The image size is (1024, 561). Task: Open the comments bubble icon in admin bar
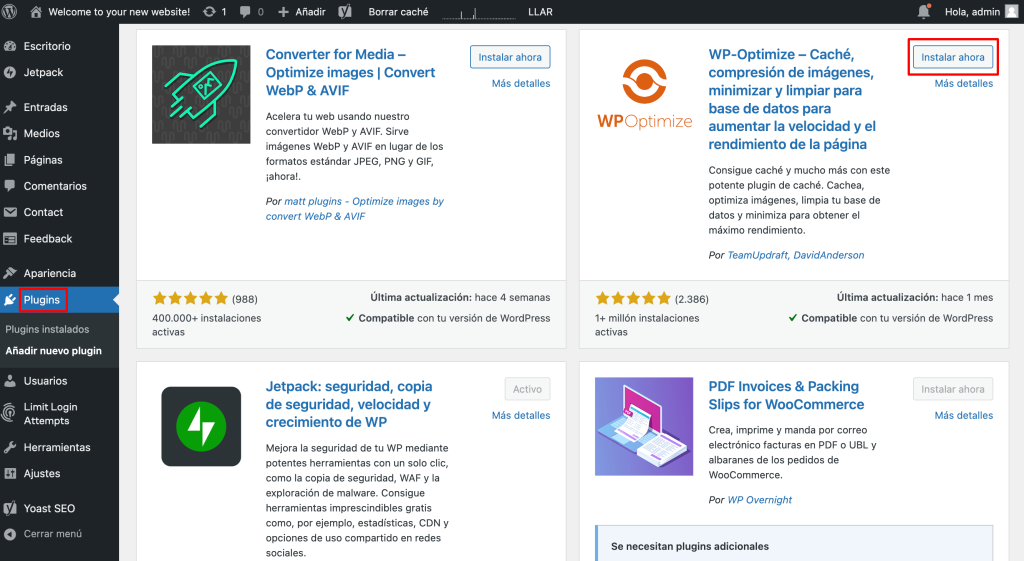point(245,12)
